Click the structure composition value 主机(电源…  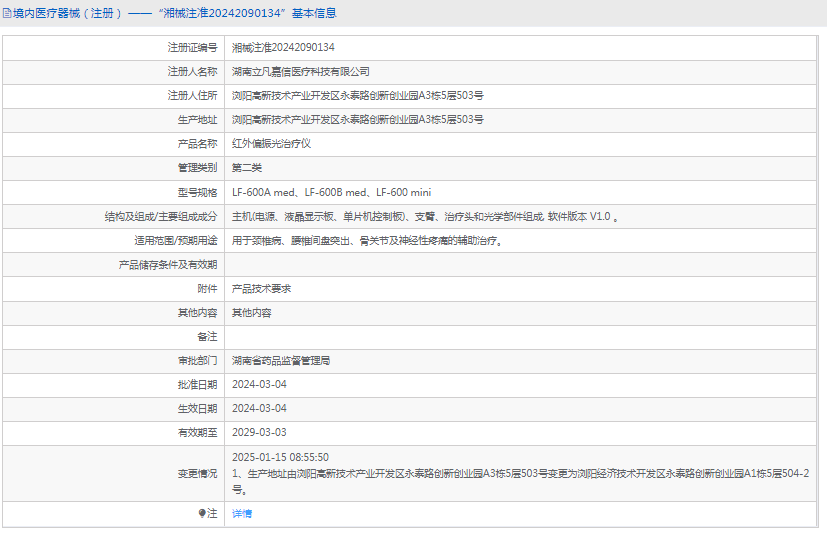point(425,216)
